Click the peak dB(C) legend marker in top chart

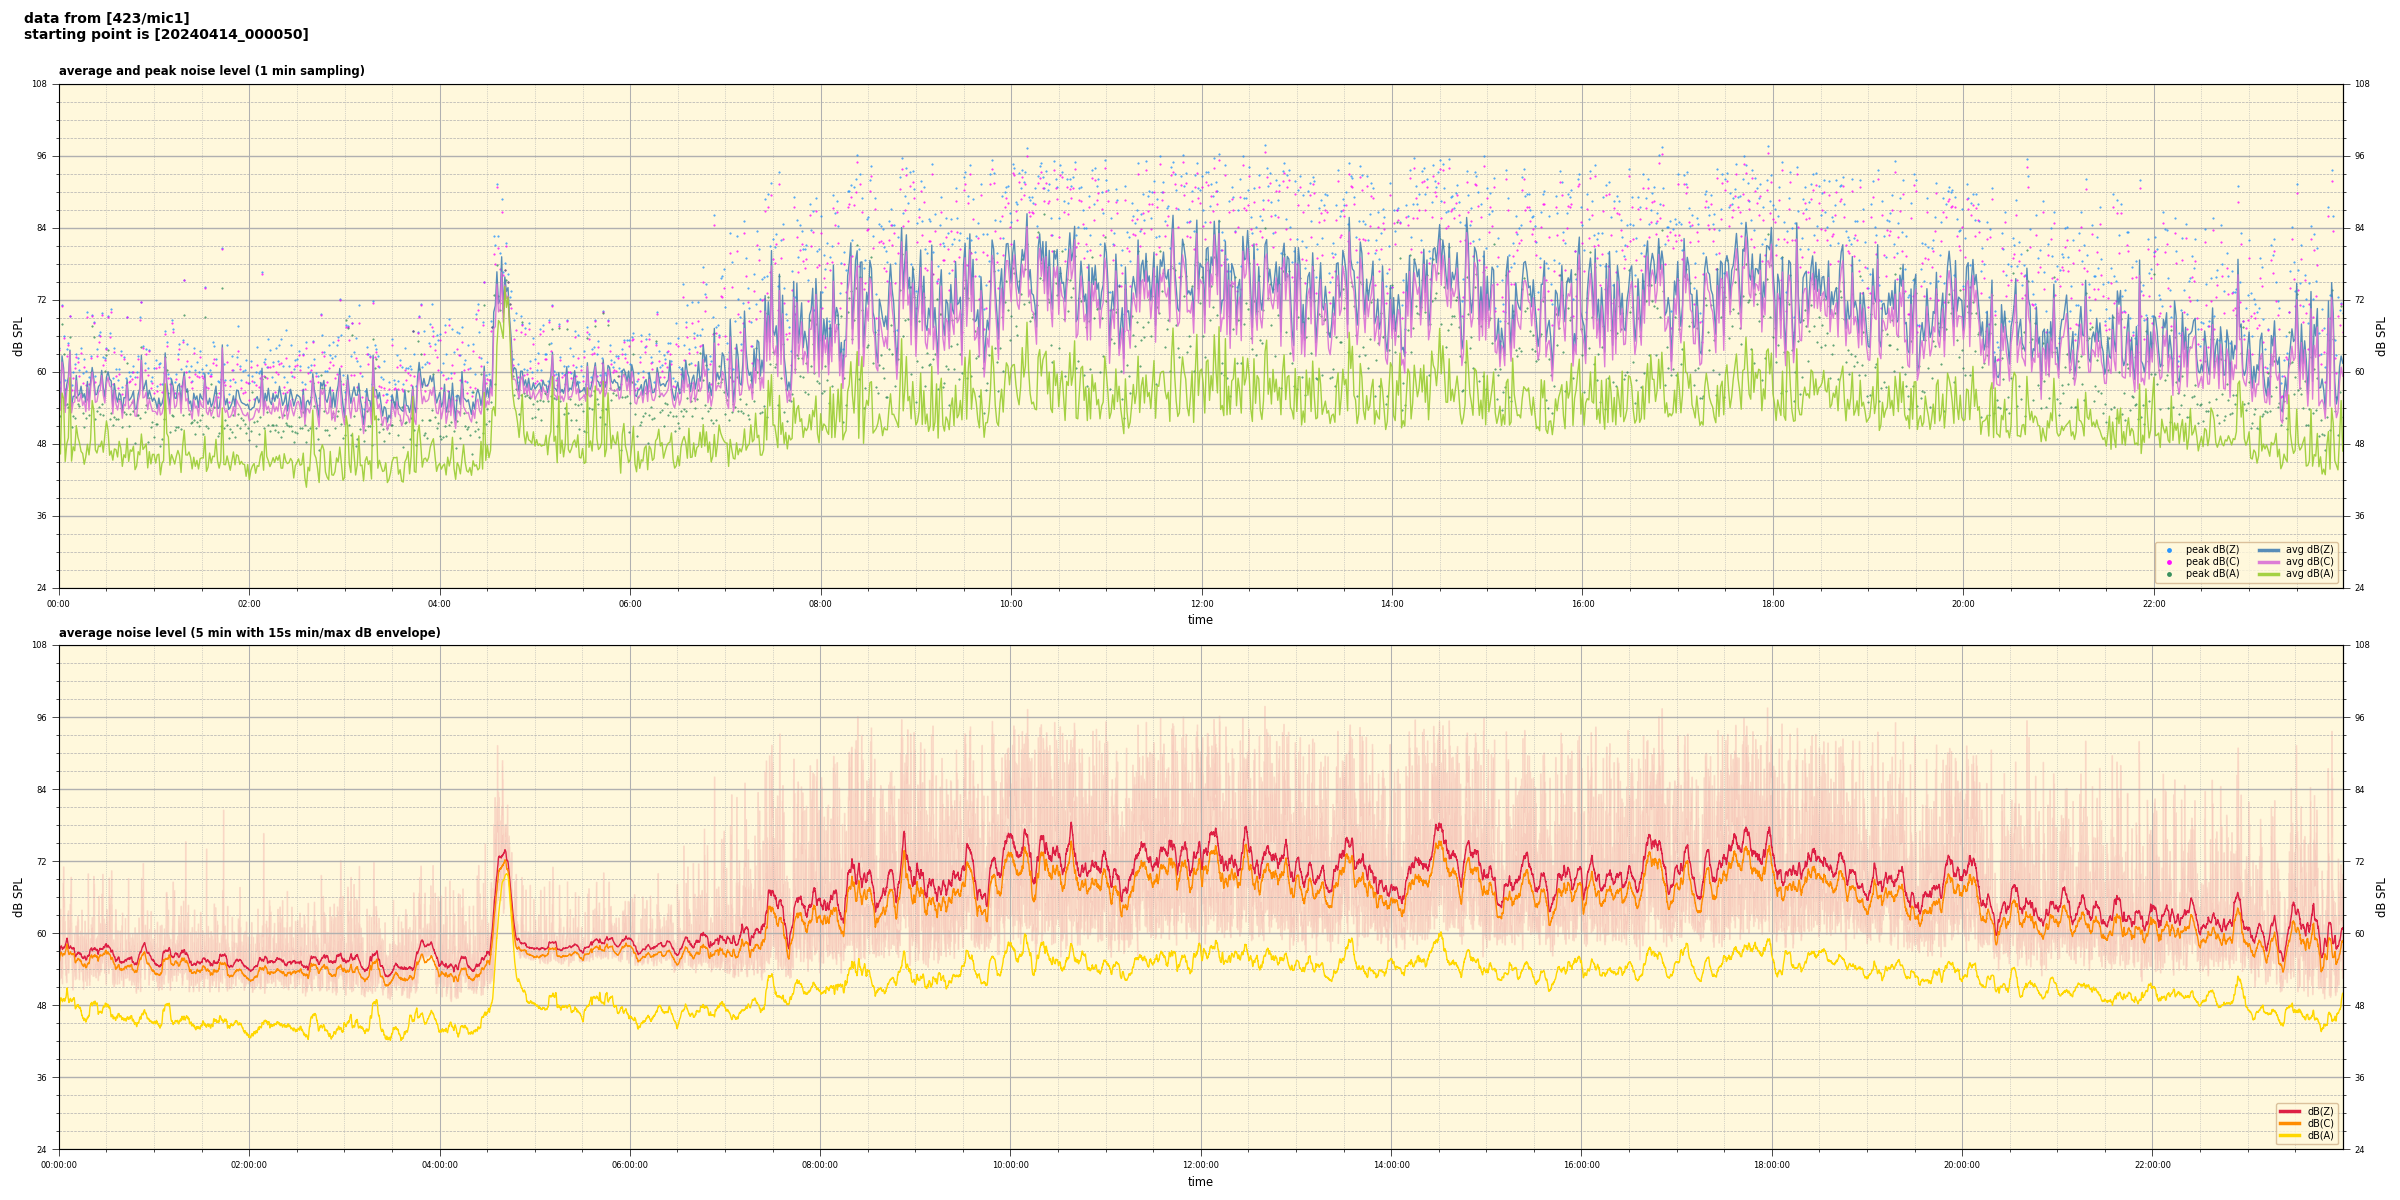coord(2169,562)
